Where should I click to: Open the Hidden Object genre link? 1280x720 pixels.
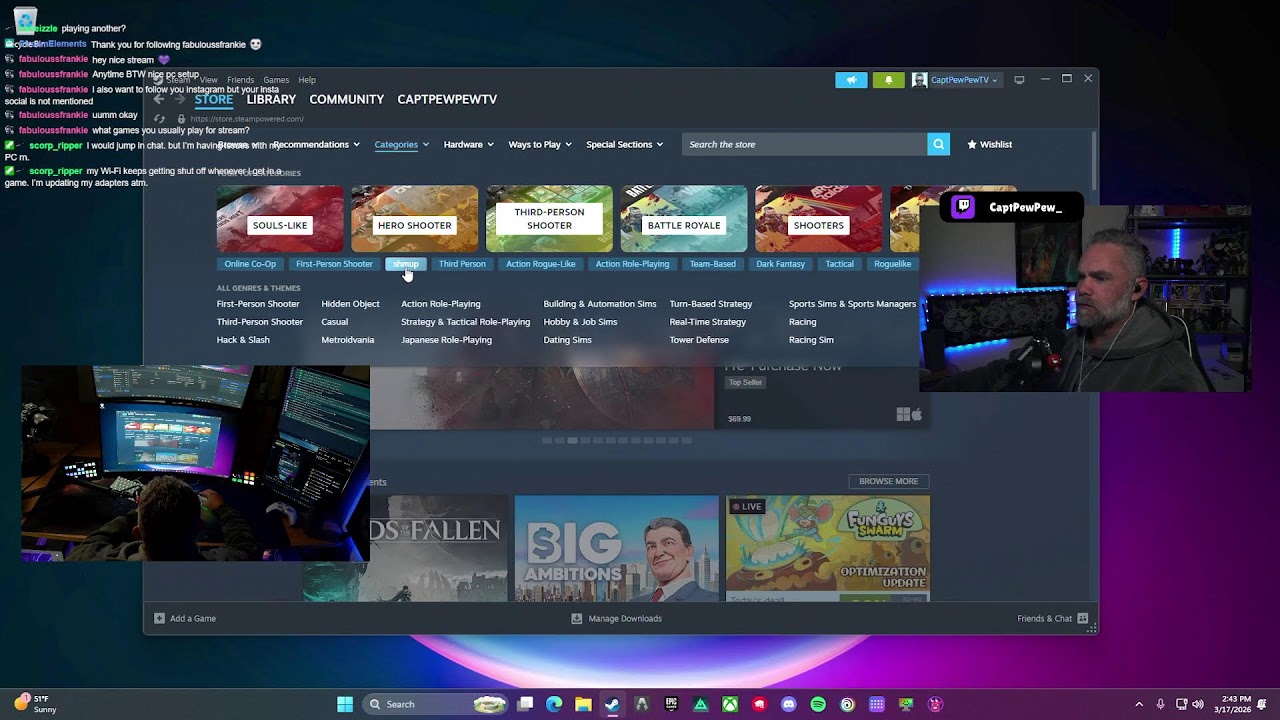point(350,304)
